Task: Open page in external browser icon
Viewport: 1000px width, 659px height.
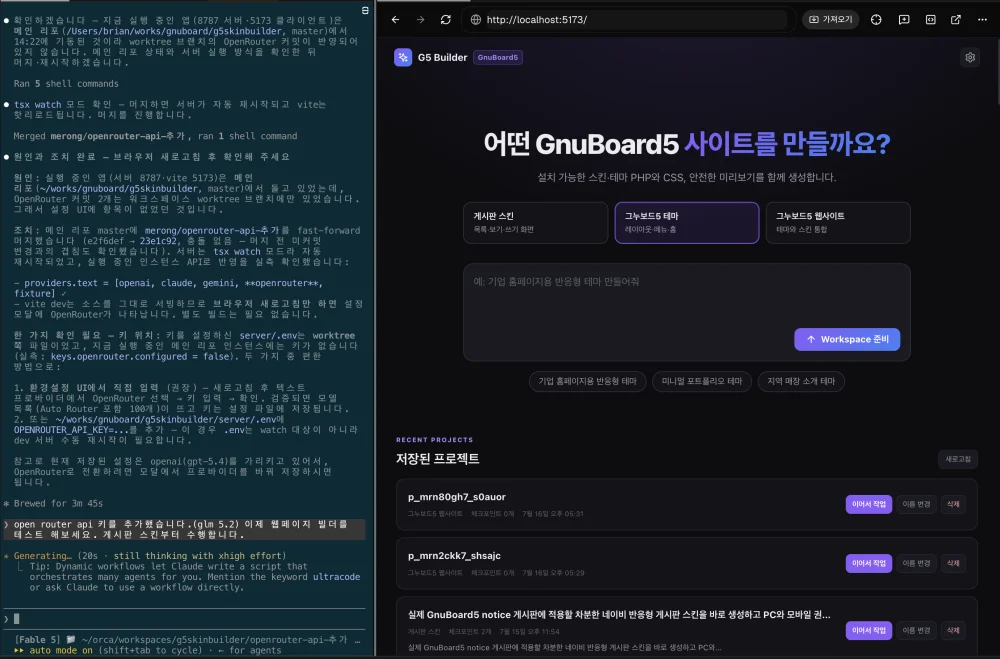Action: click(956, 20)
